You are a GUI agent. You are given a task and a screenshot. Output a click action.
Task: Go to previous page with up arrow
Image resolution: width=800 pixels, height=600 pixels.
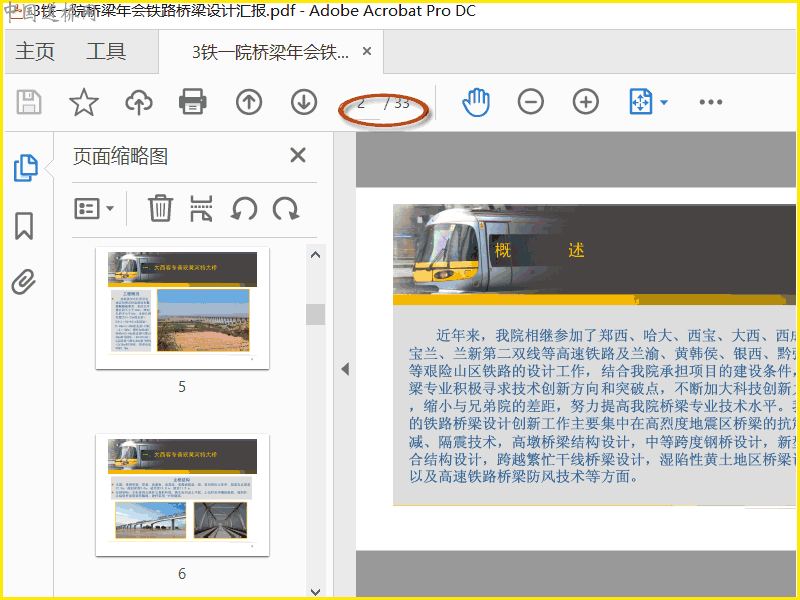(249, 102)
